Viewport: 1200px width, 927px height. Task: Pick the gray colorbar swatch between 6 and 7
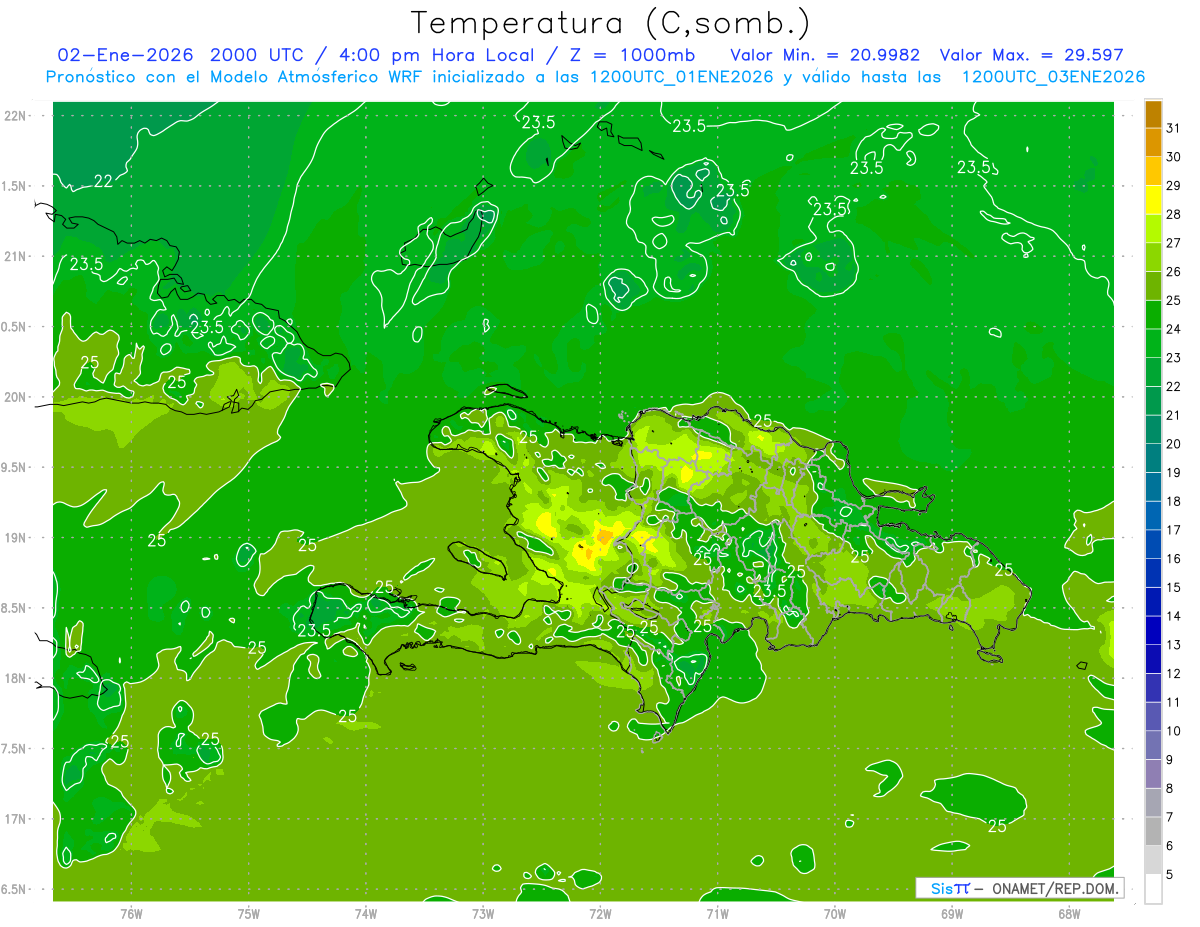(x=1154, y=831)
